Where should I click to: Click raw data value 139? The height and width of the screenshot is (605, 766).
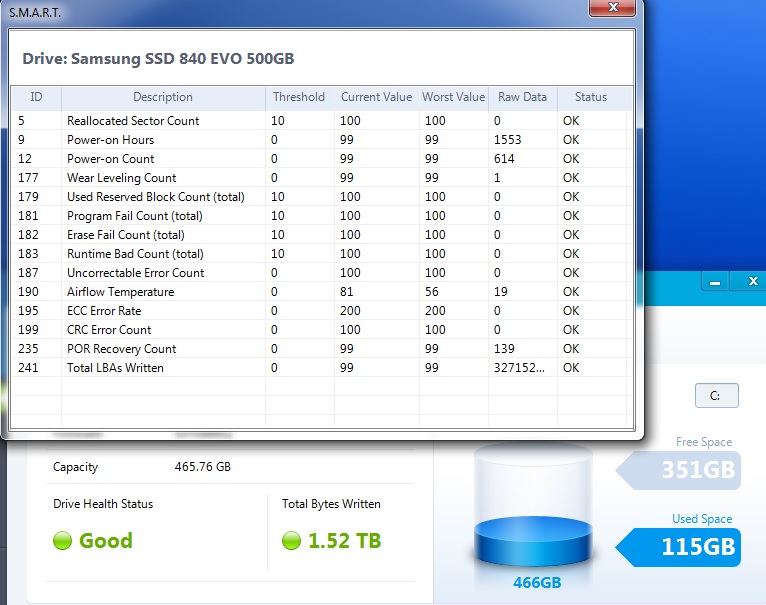(504, 349)
